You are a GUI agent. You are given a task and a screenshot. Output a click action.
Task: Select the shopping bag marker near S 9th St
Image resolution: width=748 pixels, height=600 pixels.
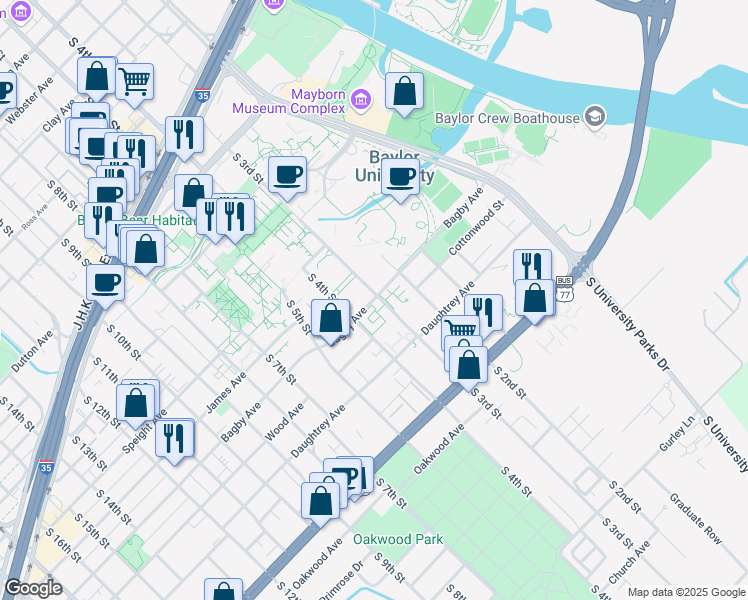point(145,250)
